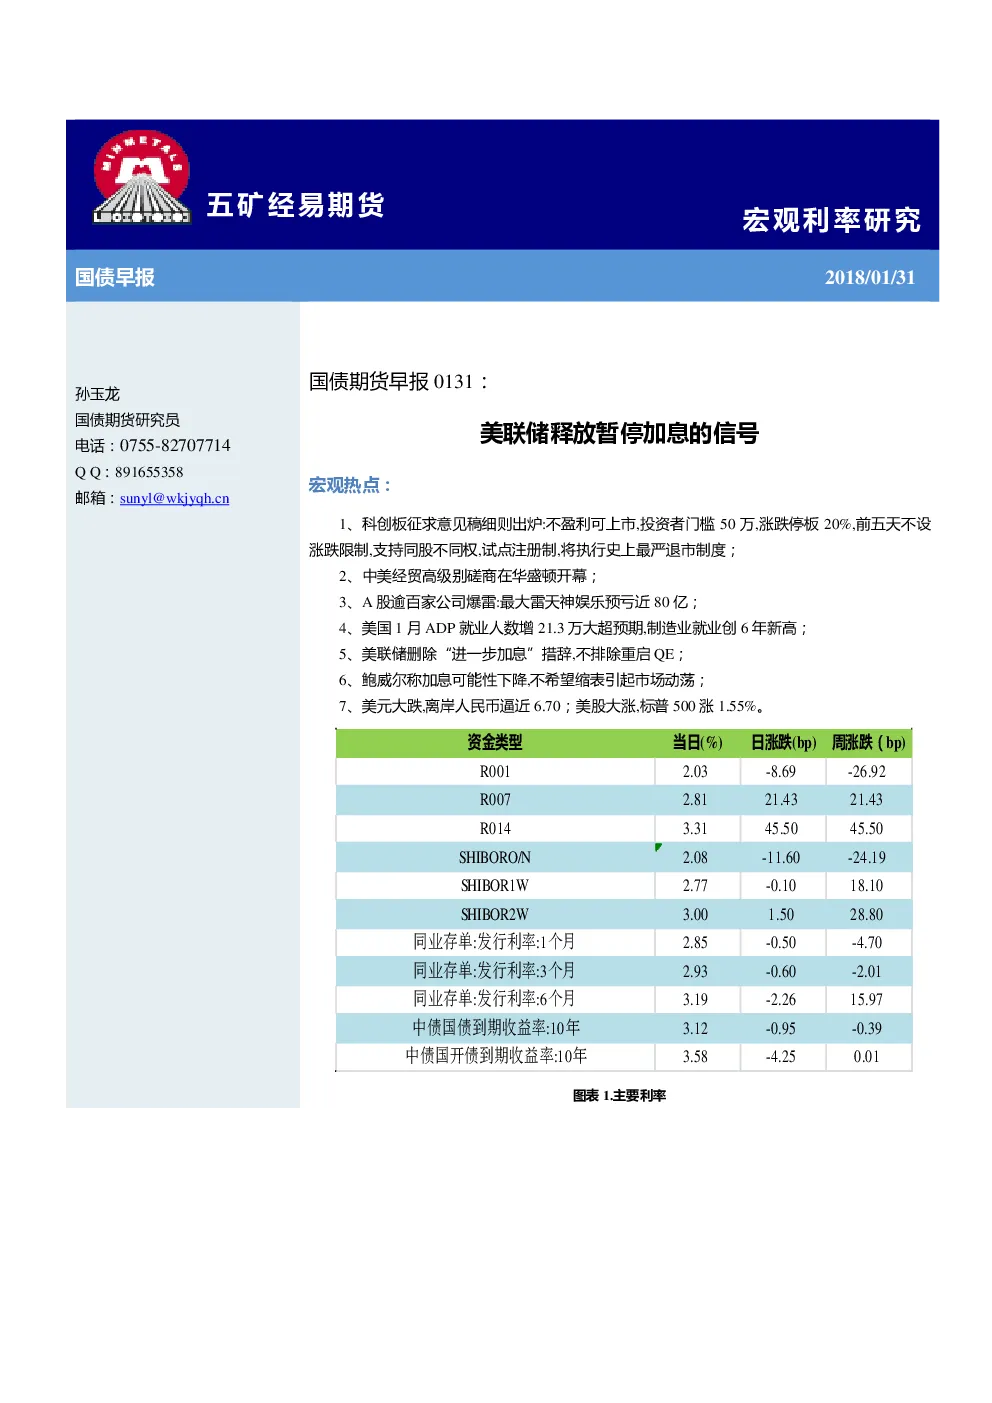Viewport: 992px width, 1403px height.
Task: Select the headline 美联储释放暂停加息的信号
Action: click(x=619, y=433)
